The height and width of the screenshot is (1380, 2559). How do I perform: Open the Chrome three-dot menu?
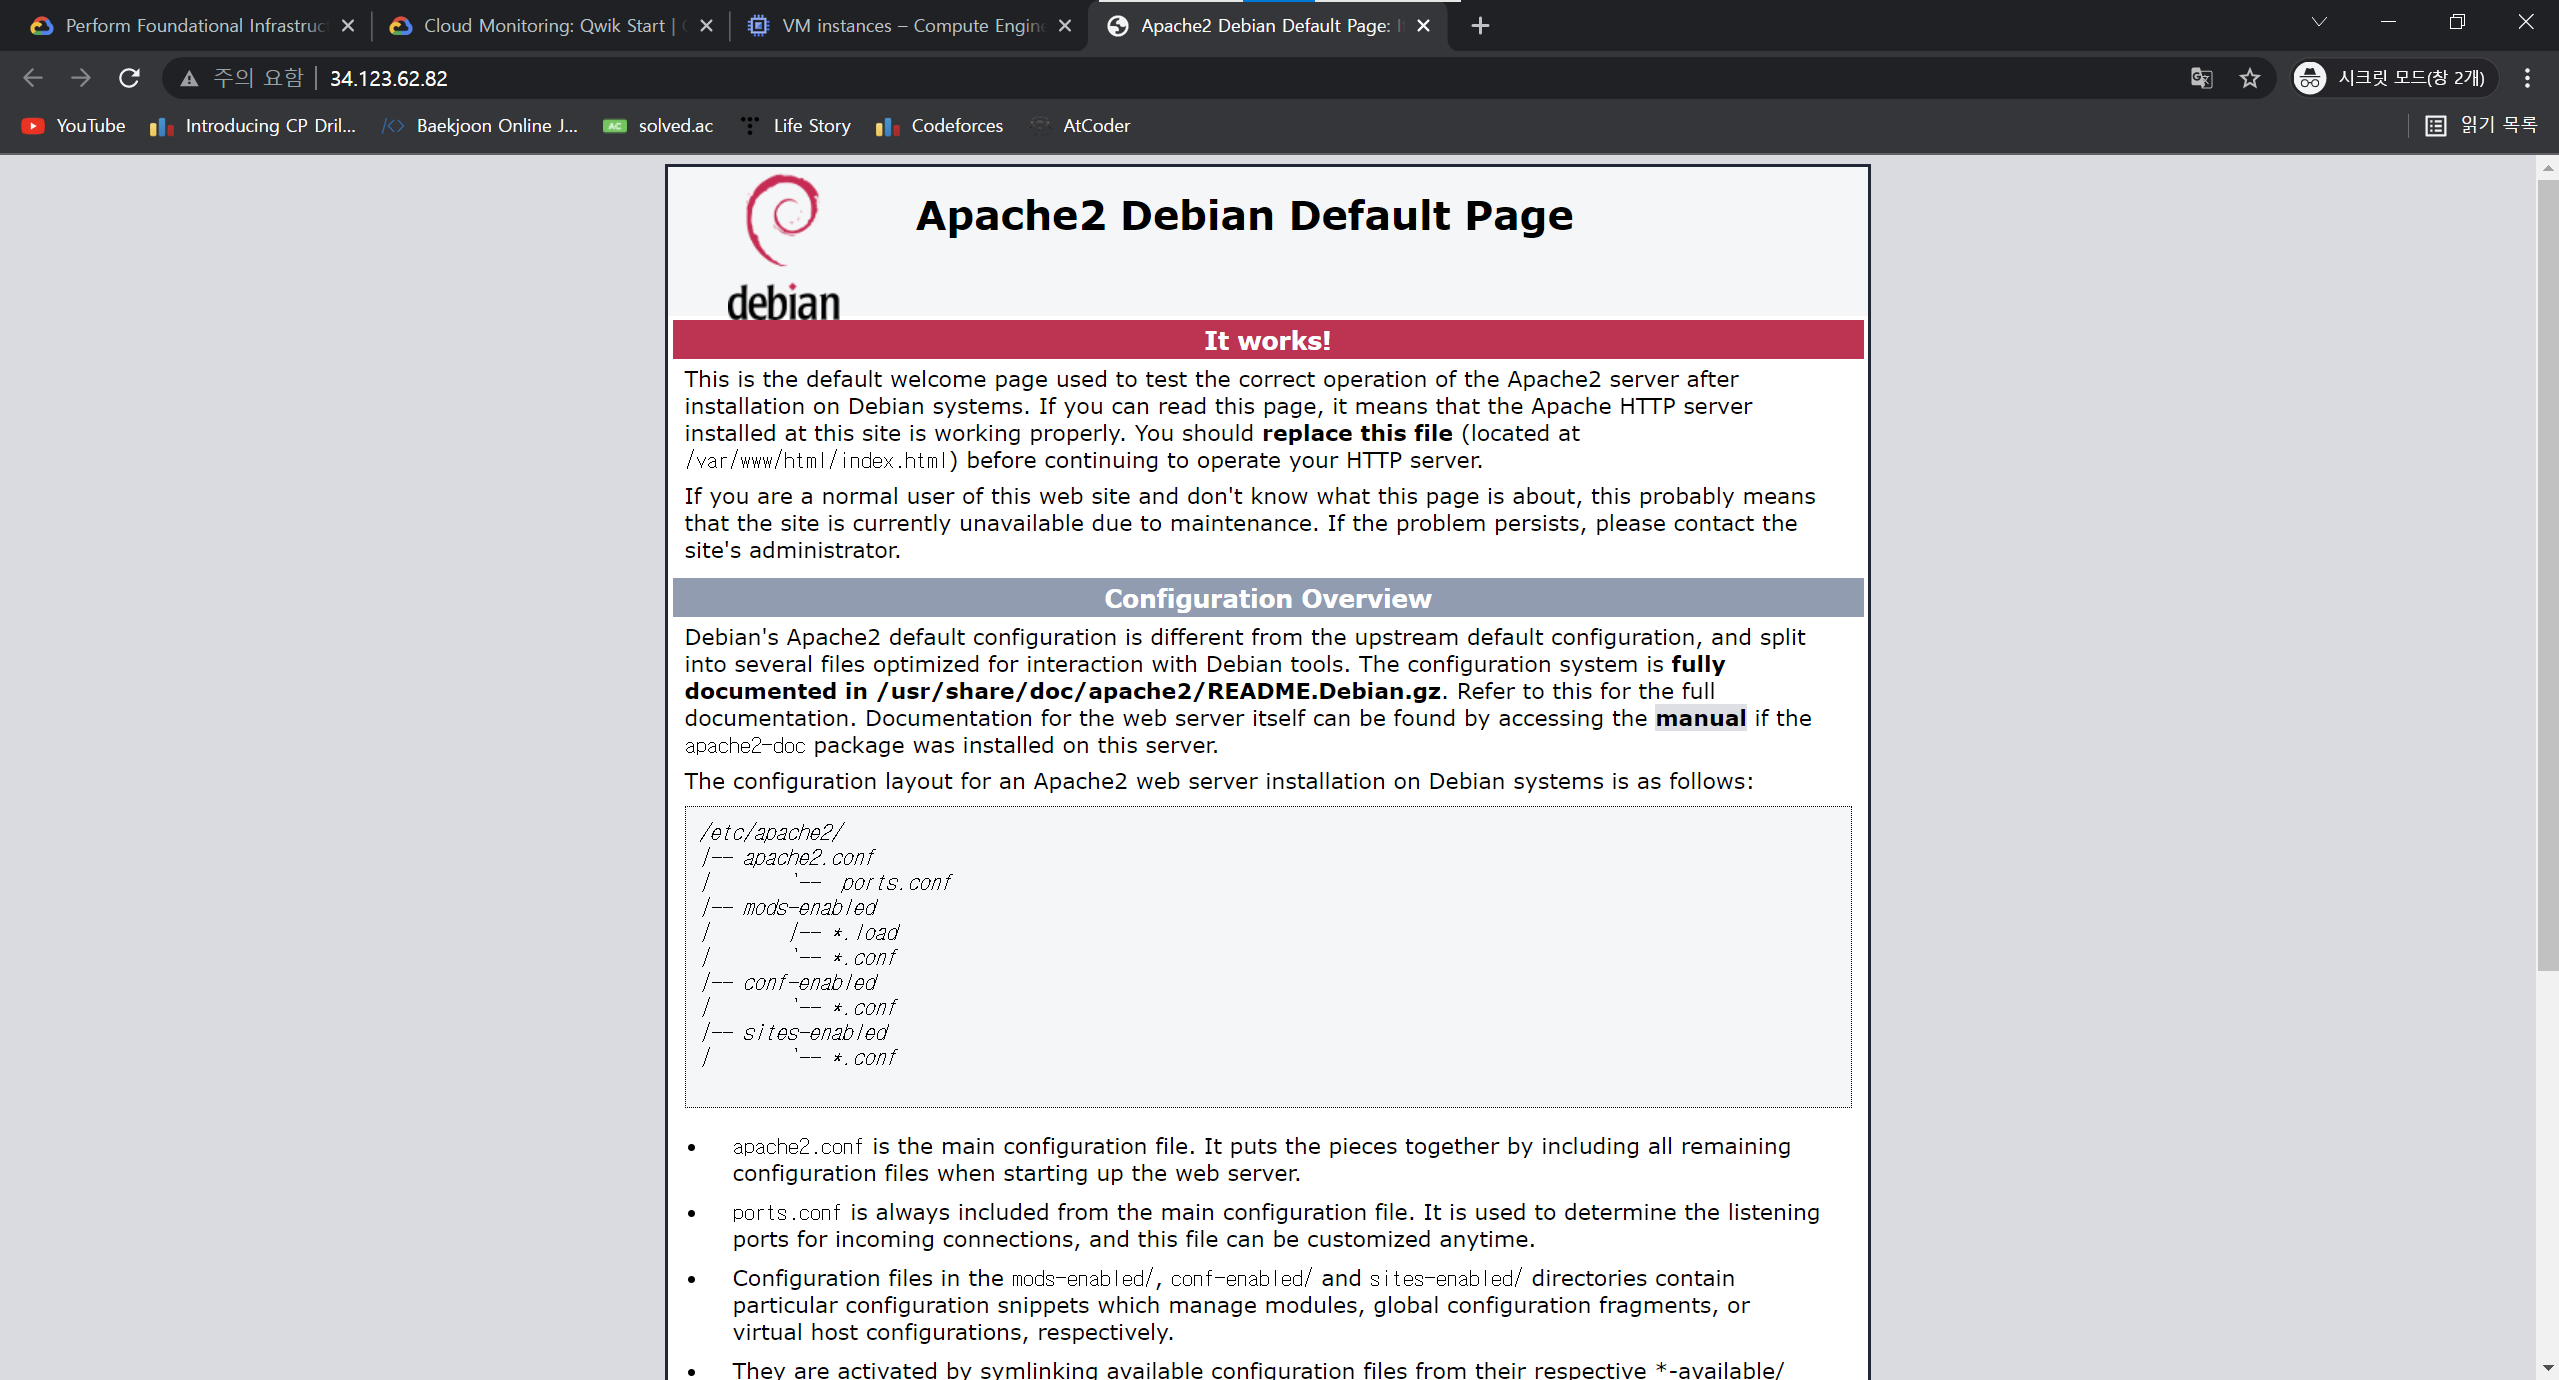(x=2527, y=78)
